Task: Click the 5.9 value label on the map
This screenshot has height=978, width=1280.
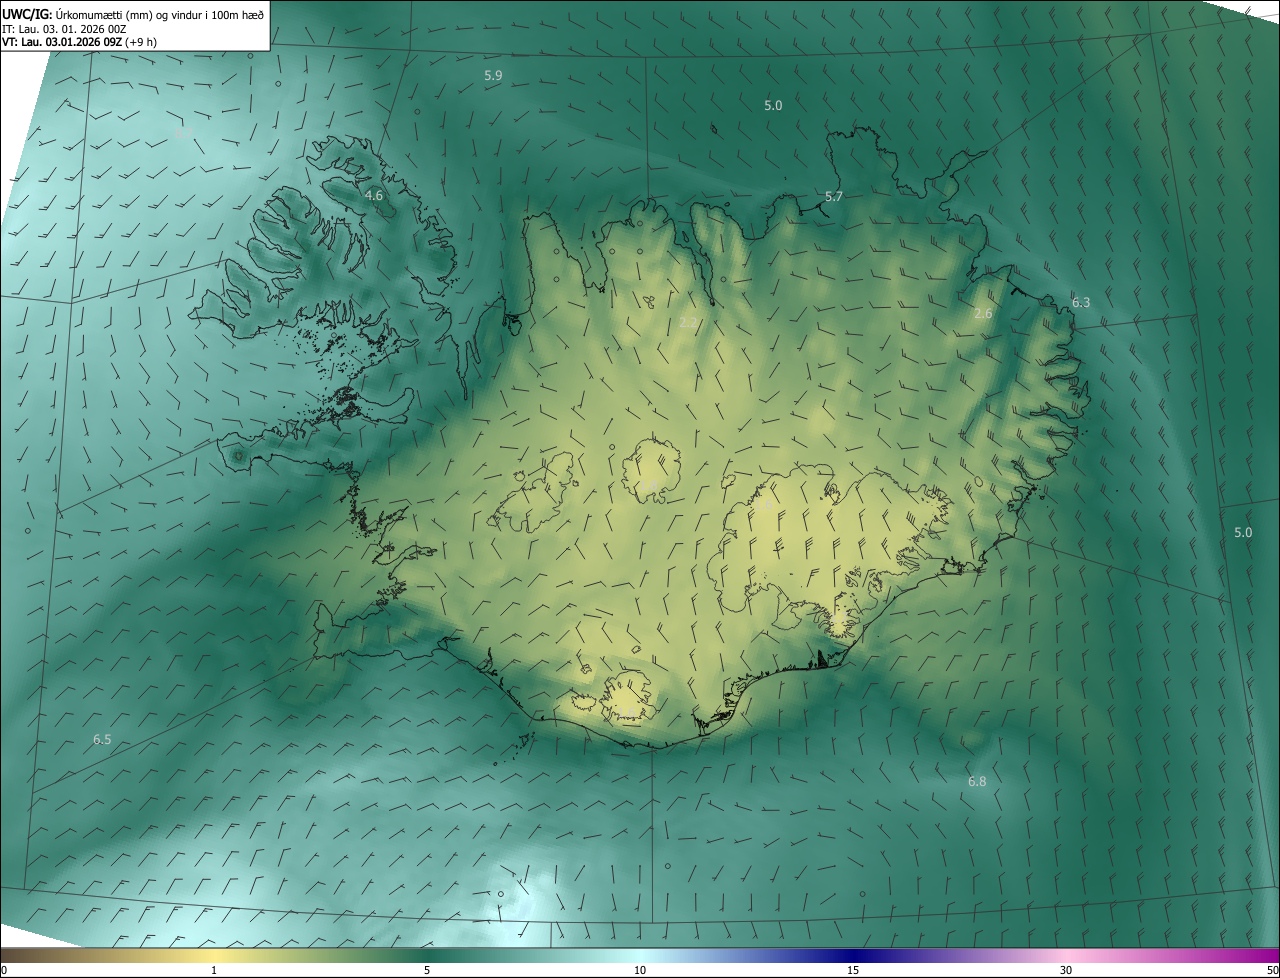Action: (493, 75)
